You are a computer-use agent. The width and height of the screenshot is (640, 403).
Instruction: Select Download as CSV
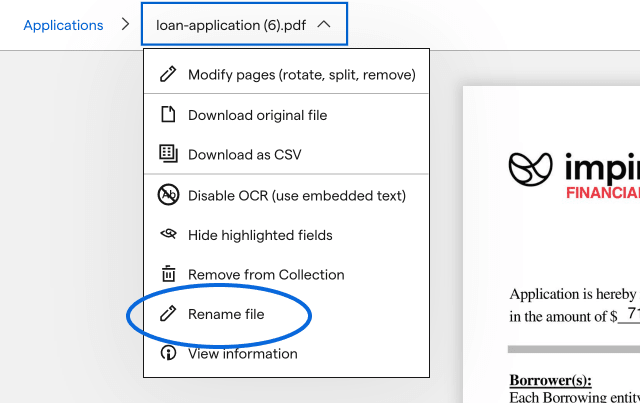coord(286,154)
